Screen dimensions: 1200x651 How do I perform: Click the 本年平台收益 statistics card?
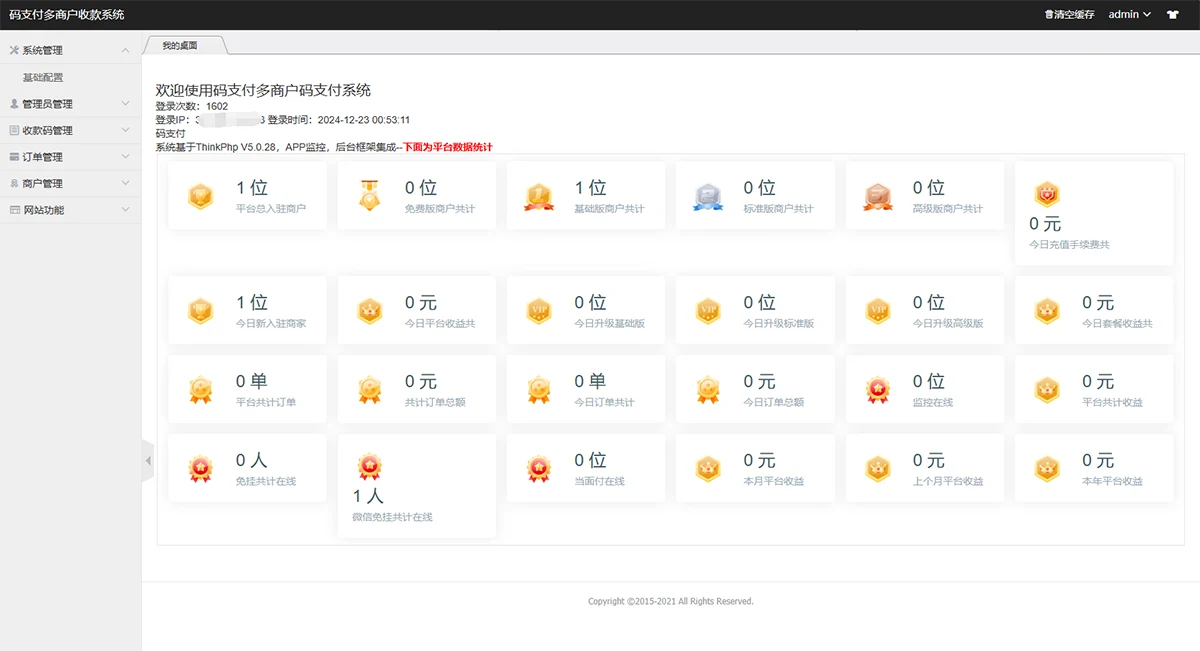pyautogui.click(x=1094, y=468)
